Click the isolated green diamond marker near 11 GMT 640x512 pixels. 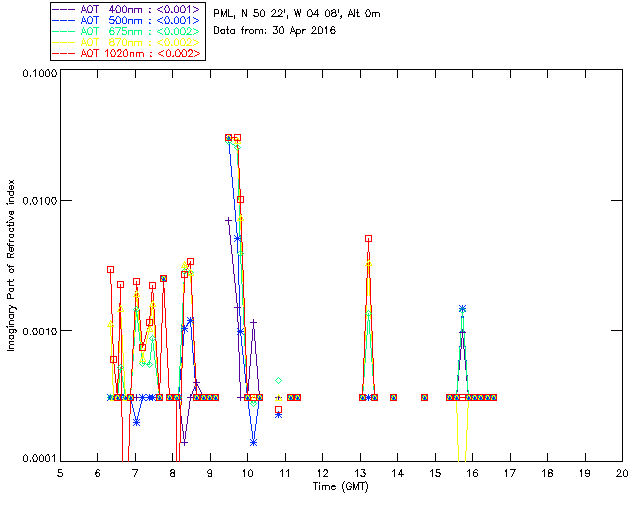(279, 380)
